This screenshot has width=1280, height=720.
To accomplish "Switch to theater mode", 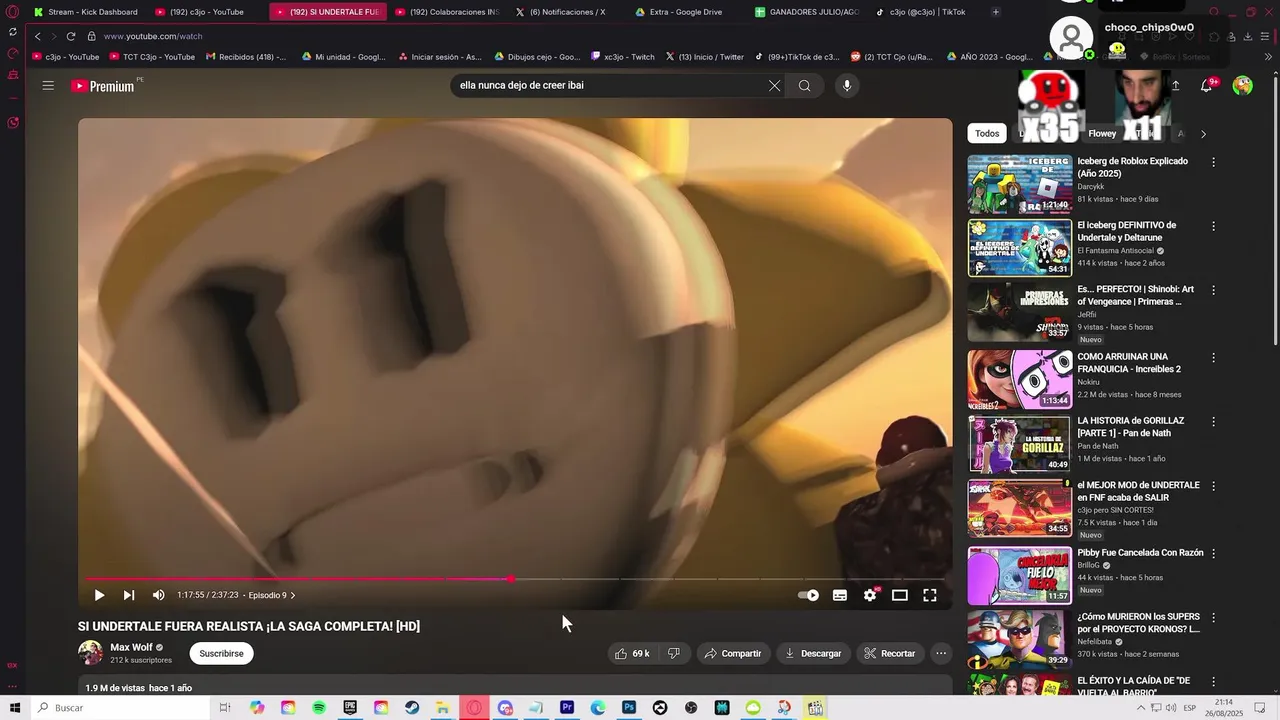I will pyautogui.click(x=900, y=595).
